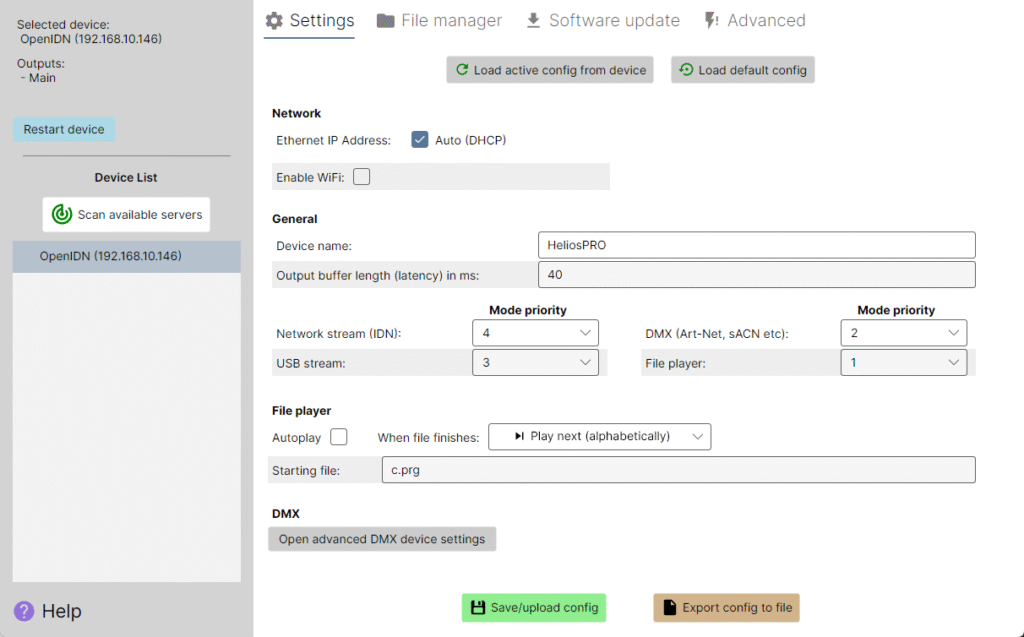This screenshot has height=637, width=1024.
Task: Switch to the Advanced tab
Action: (766, 19)
